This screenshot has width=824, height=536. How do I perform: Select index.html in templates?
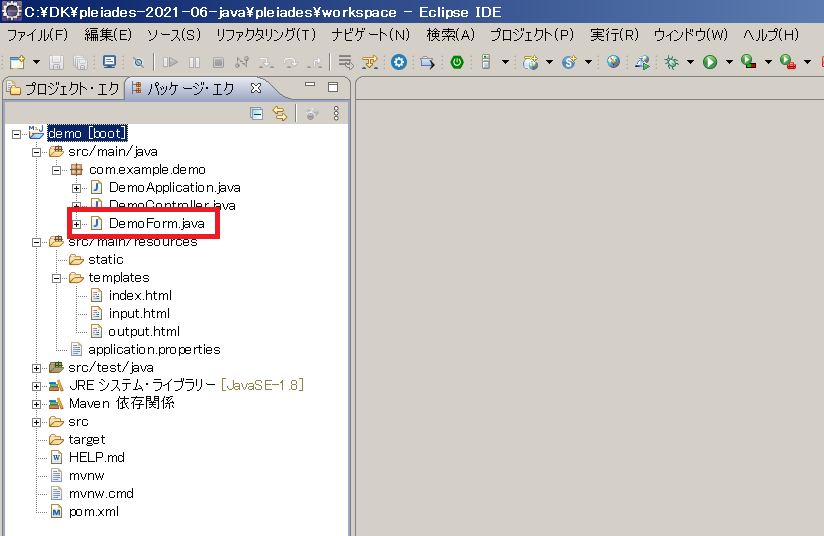(140, 295)
